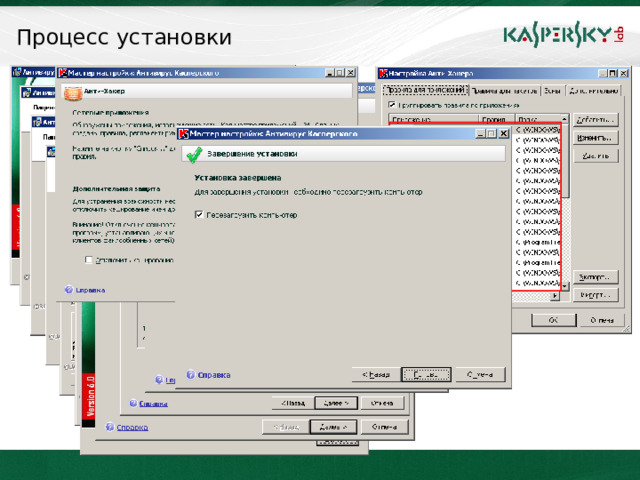Enable the Отключить кэширование checkbox in Anti-Hacker wizard
Screen dimensions: 640x480
click(x=89, y=260)
